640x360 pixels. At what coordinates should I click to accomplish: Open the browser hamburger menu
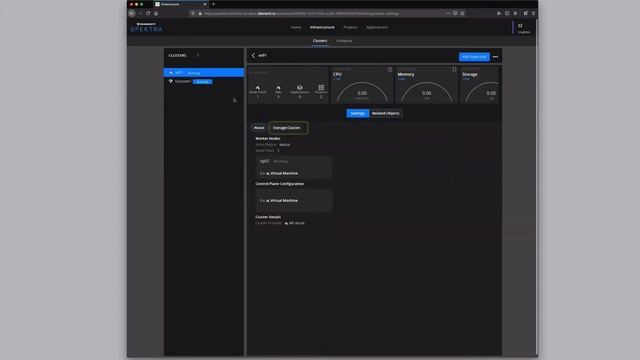pyautogui.click(x=533, y=13)
